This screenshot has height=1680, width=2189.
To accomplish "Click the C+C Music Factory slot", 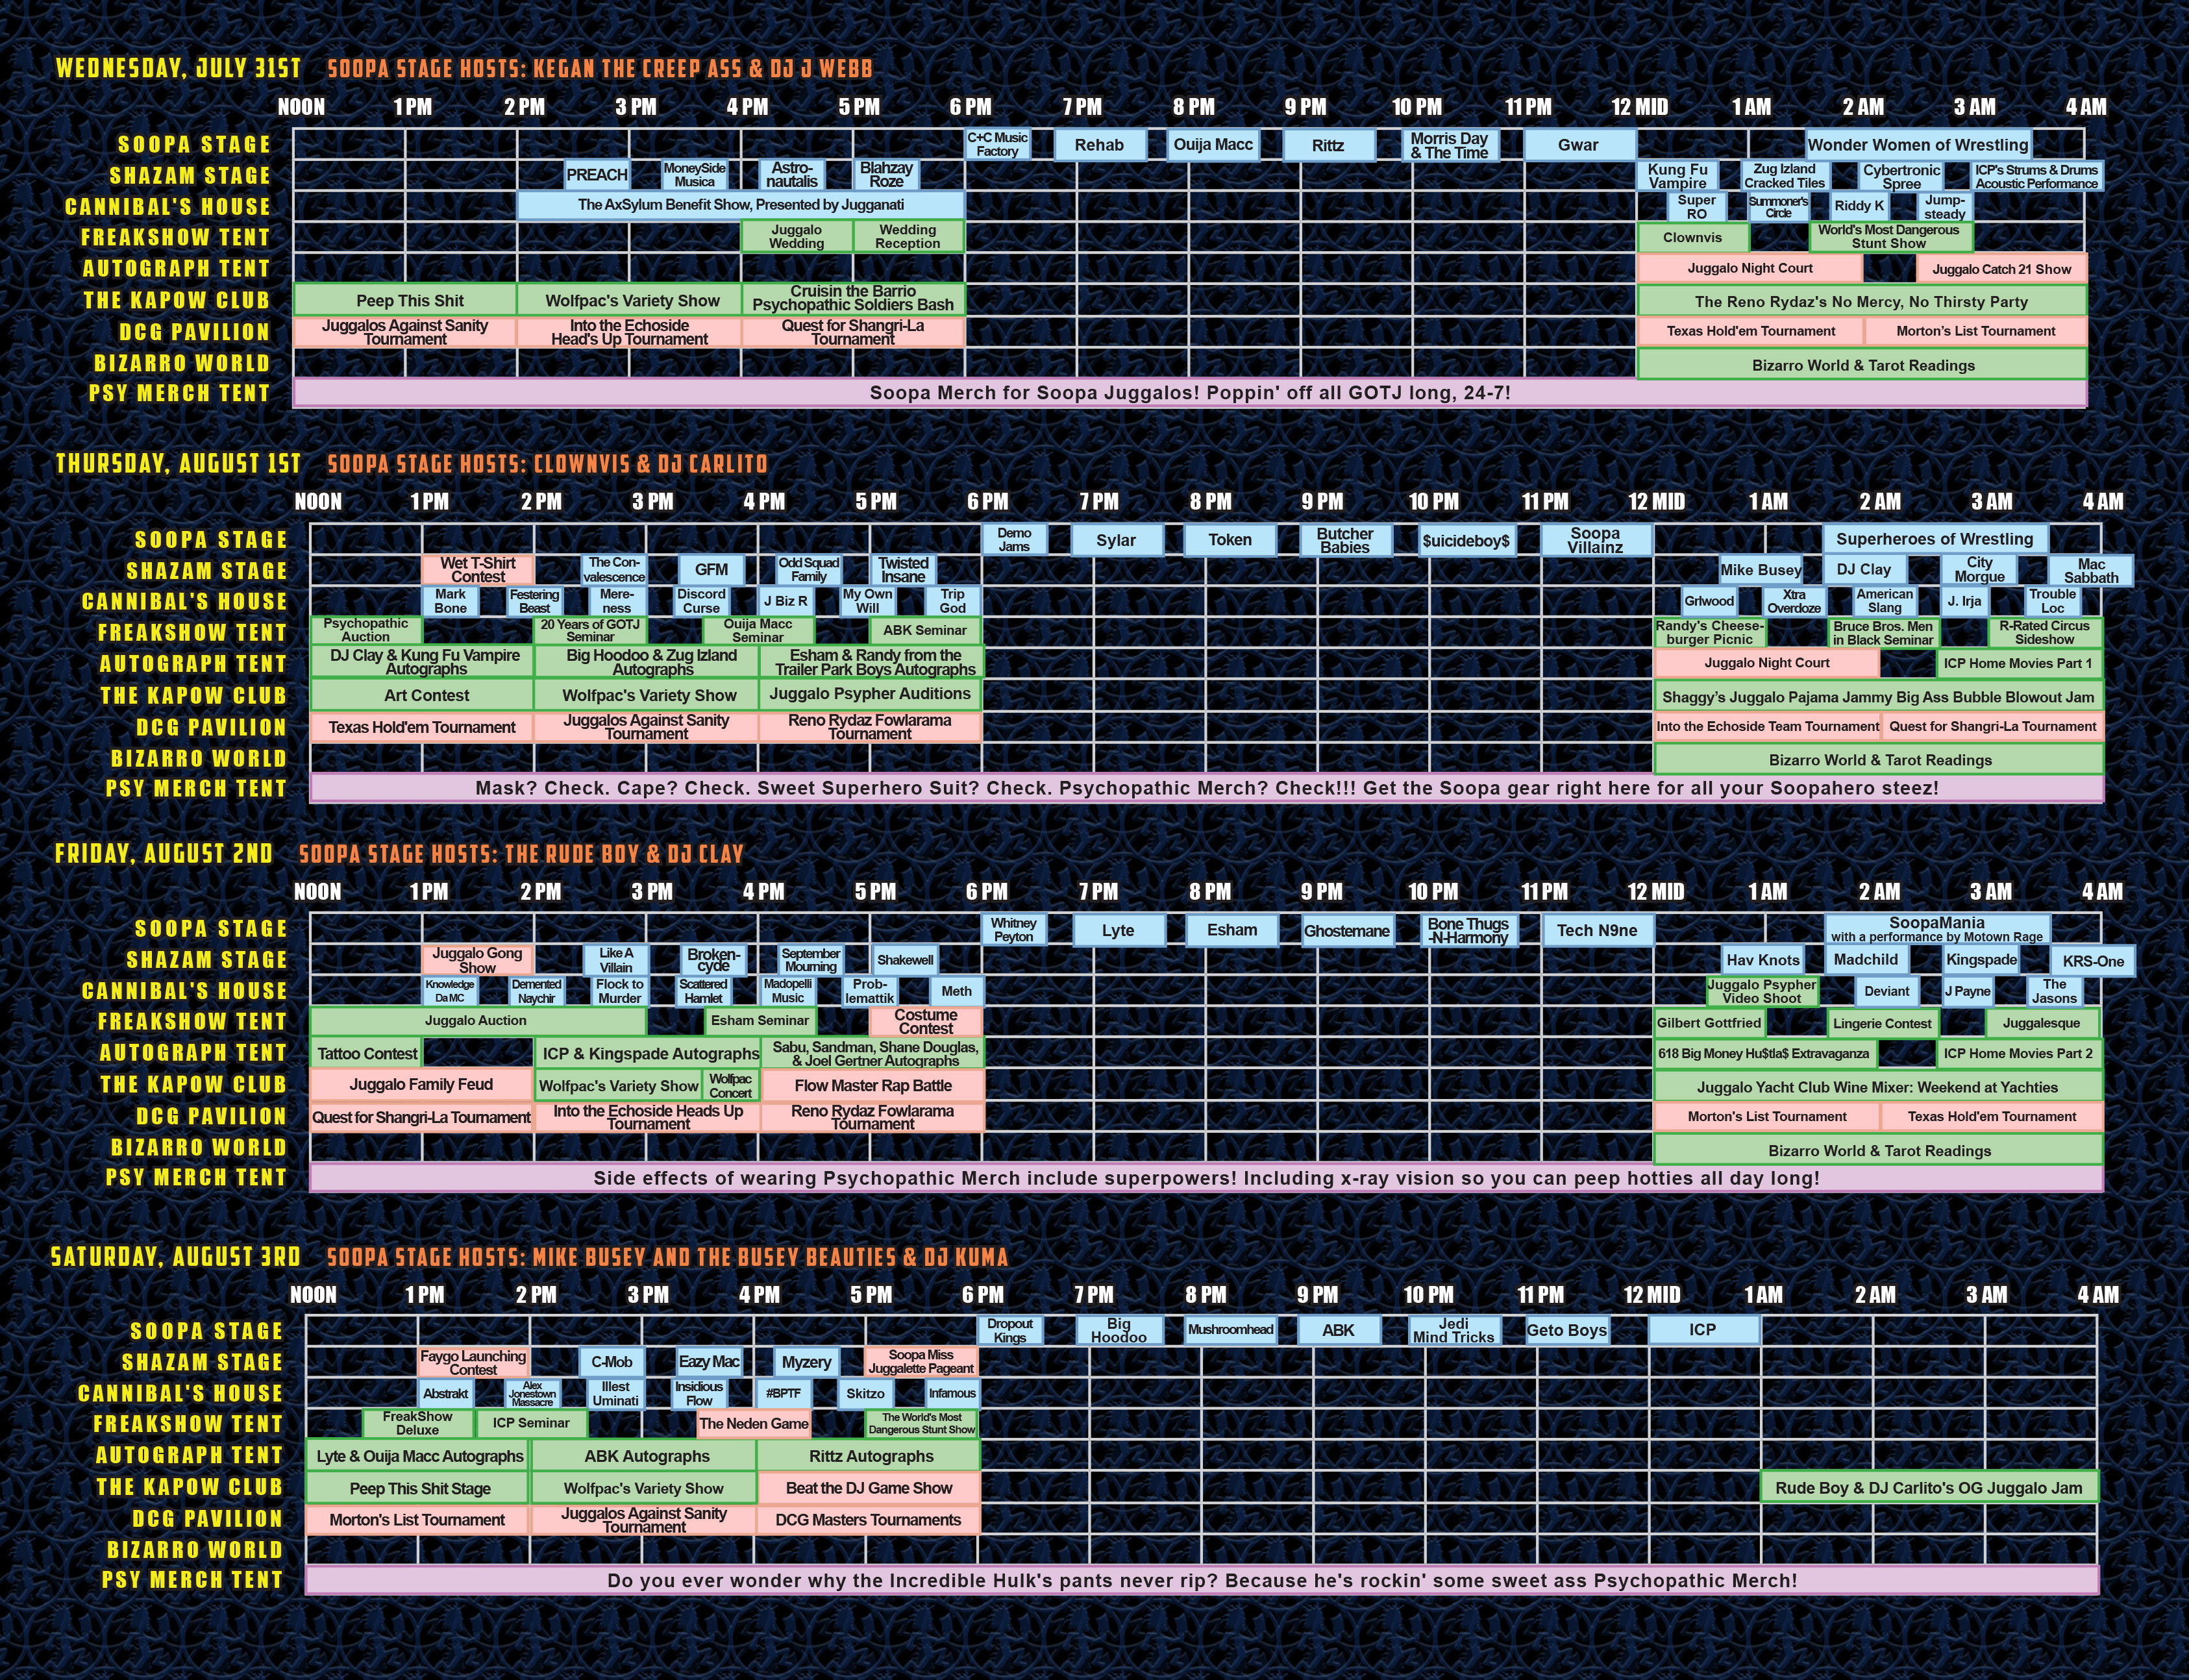I will pyautogui.click(x=997, y=144).
